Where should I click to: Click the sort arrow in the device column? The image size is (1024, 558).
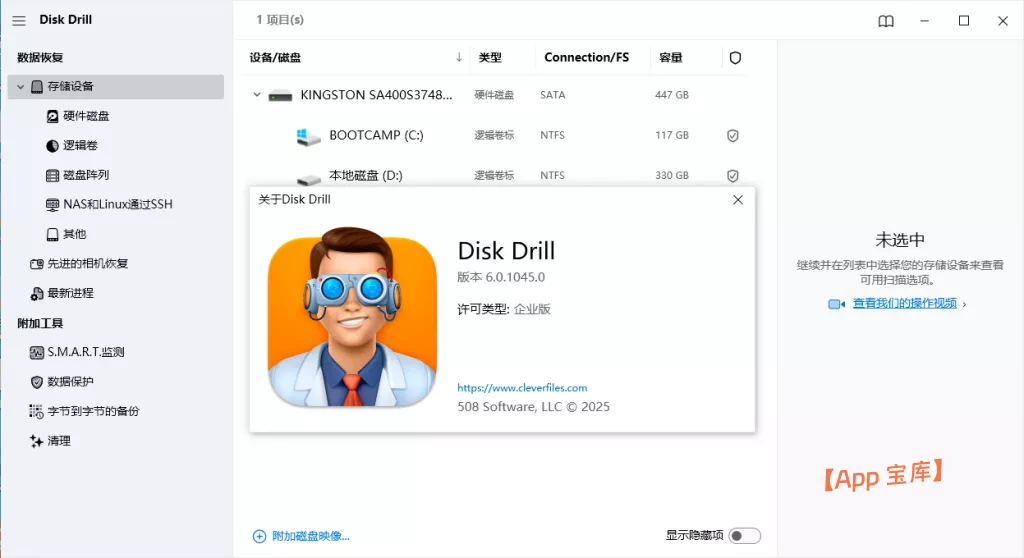(458, 57)
